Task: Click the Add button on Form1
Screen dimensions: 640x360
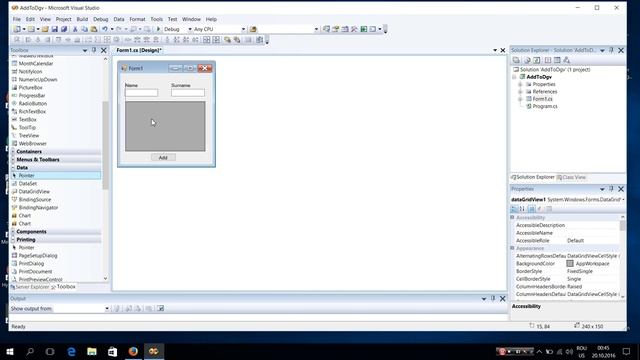Action: [x=163, y=158]
